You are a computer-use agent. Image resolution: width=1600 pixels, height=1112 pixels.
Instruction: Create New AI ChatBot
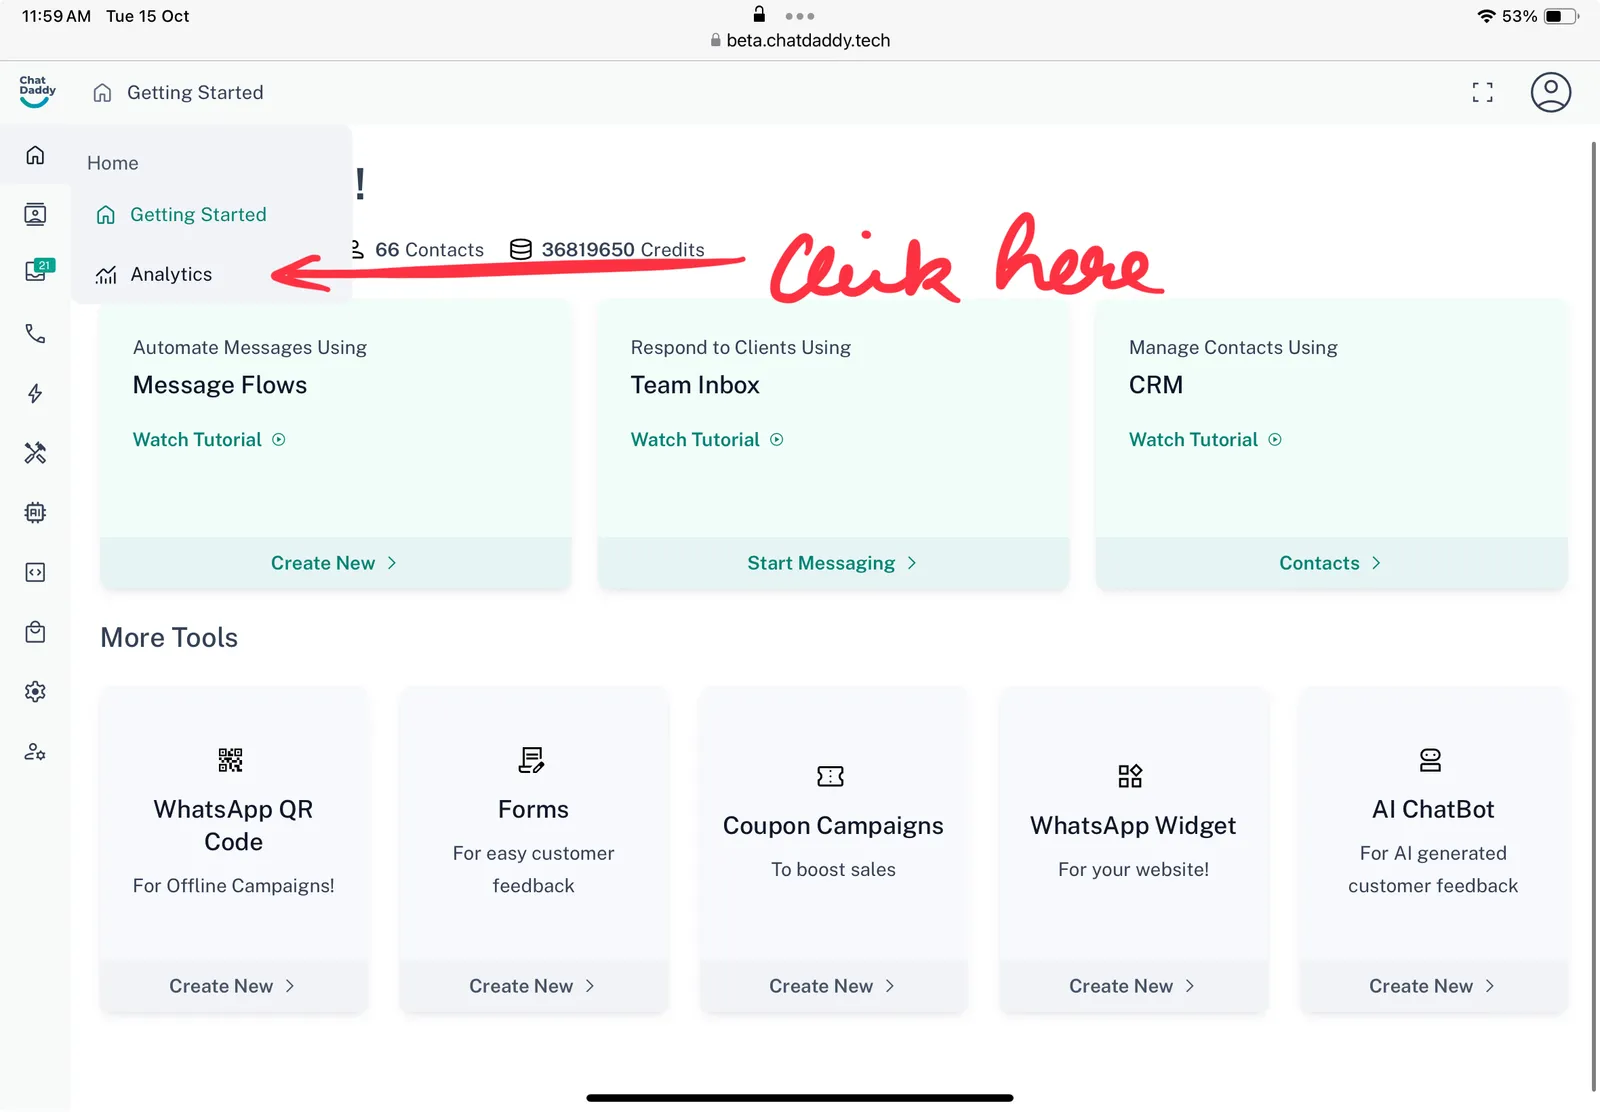click(x=1432, y=986)
